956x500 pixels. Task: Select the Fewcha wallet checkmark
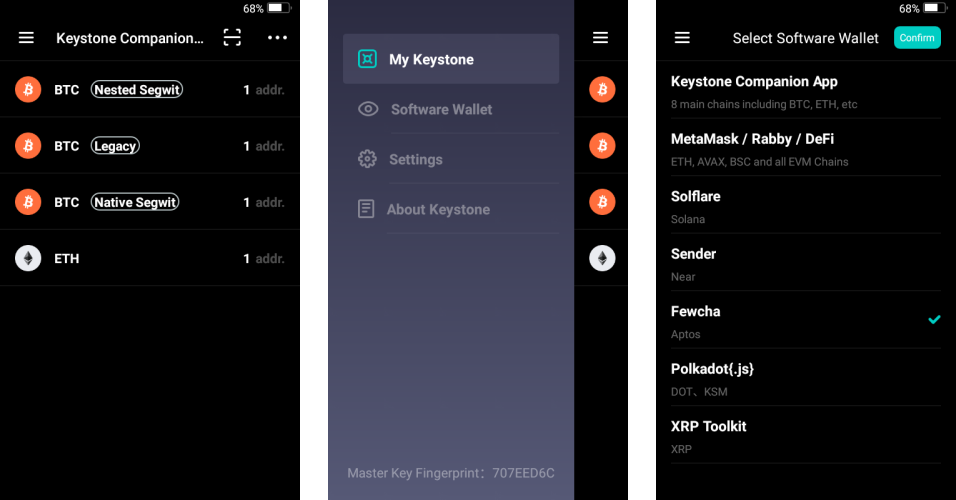tap(934, 320)
